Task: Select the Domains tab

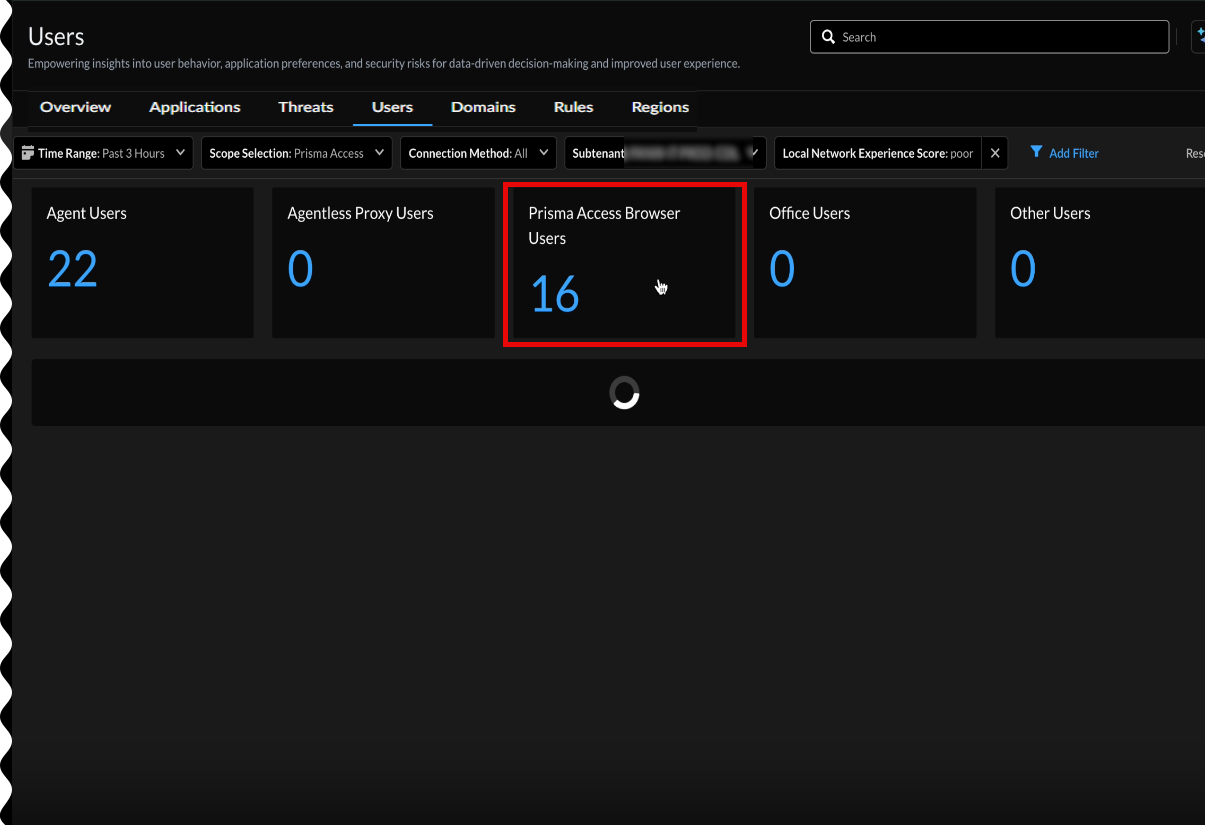Action: click(x=483, y=107)
